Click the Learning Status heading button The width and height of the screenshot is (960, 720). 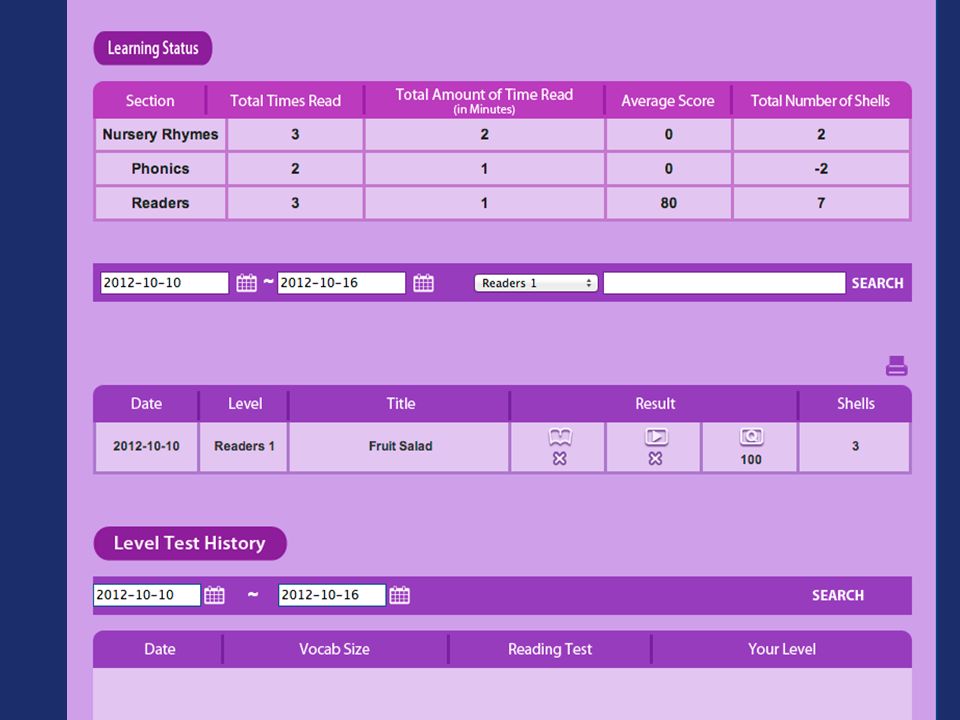coord(153,48)
